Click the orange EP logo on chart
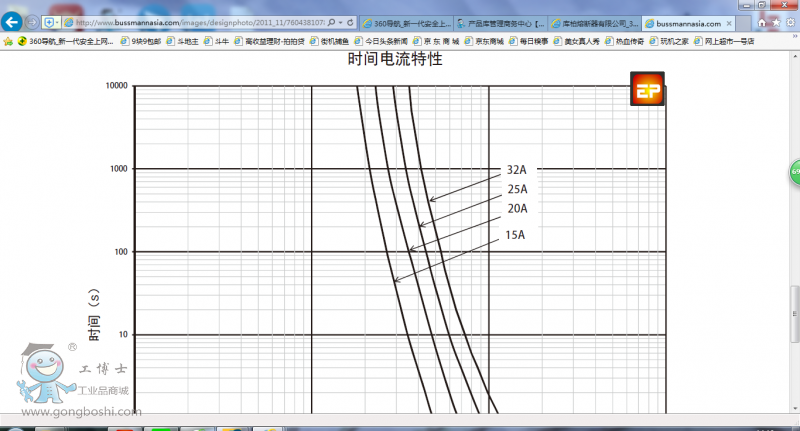The image size is (800, 431). 647,89
